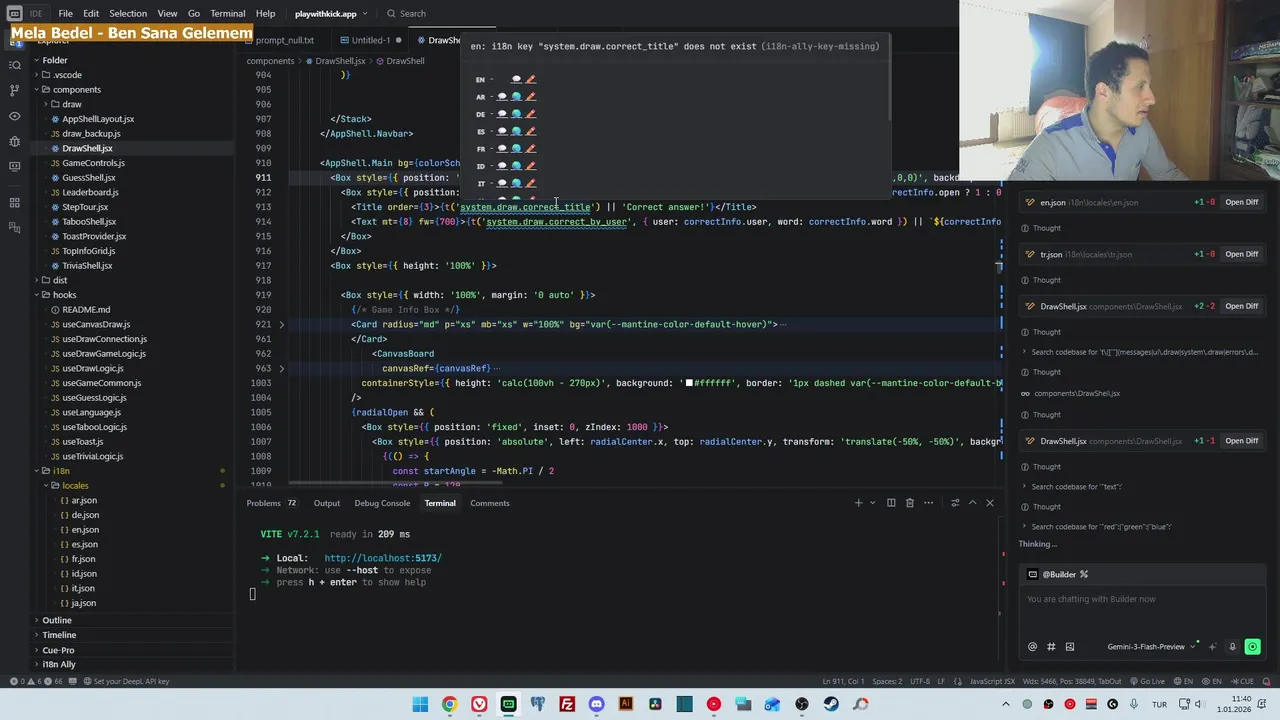The width and height of the screenshot is (1280, 720).
Task: Open the File menu
Action: (65, 14)
